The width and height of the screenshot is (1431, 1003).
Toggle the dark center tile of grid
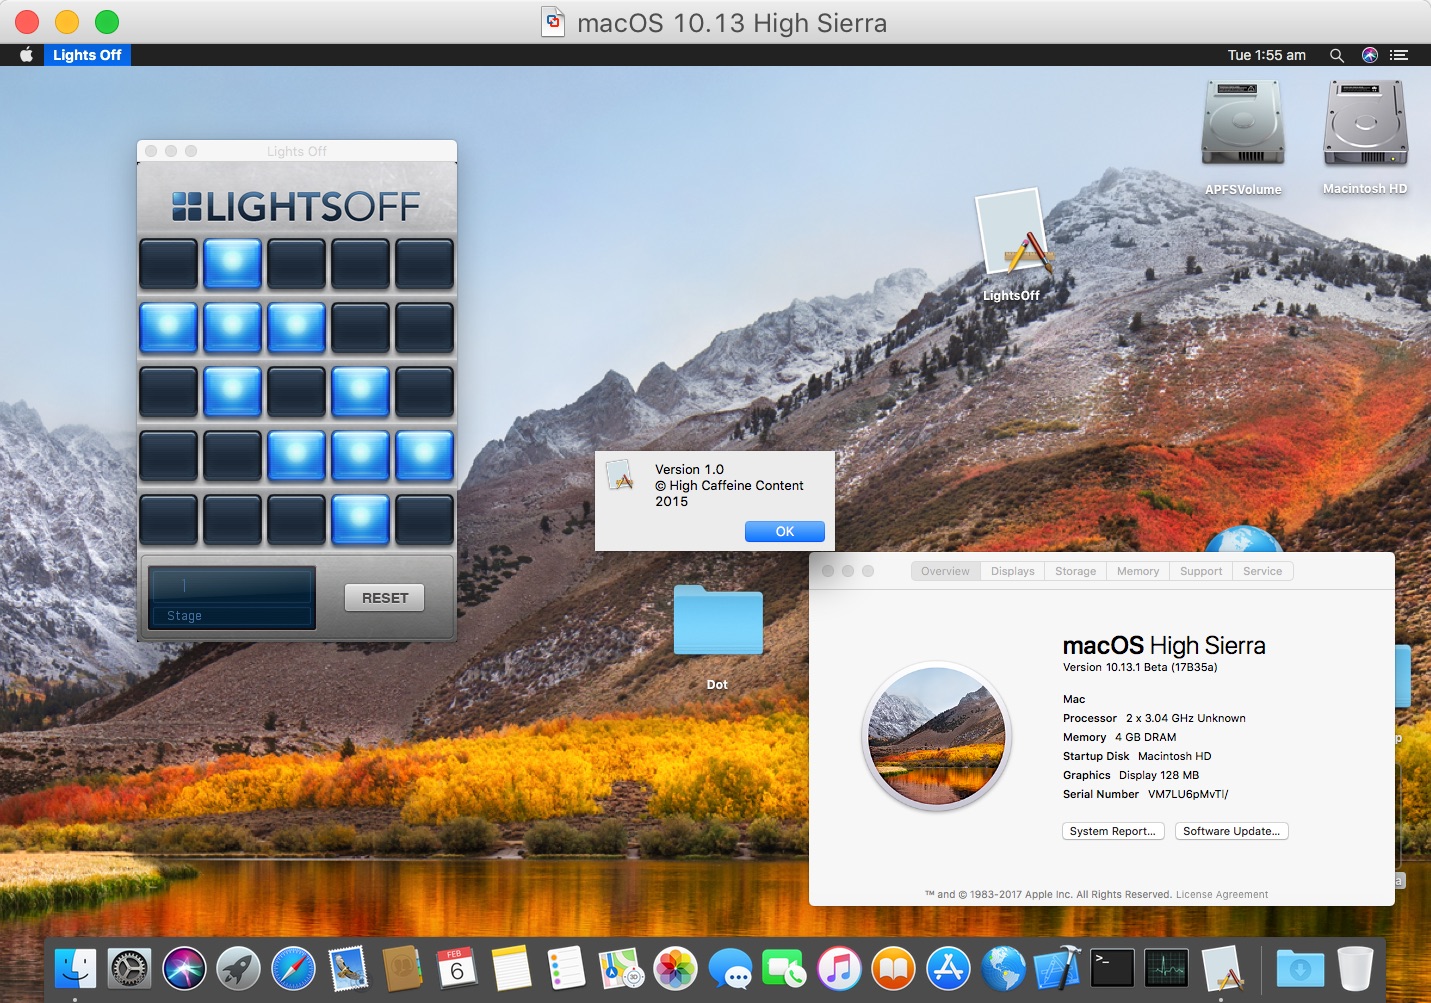click(x=296, y=392)
